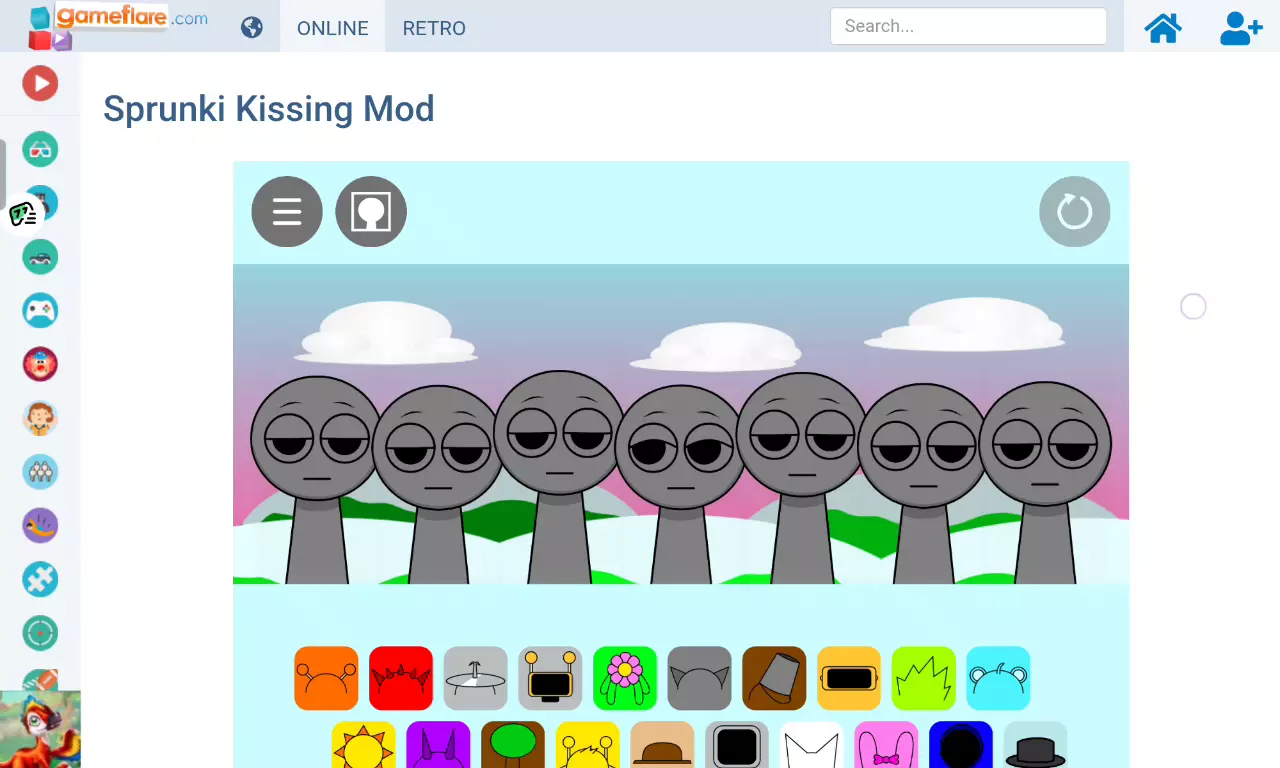Open the red play button sidebar category
Viewport: 1280px width, 768px height.
[40, 83]
